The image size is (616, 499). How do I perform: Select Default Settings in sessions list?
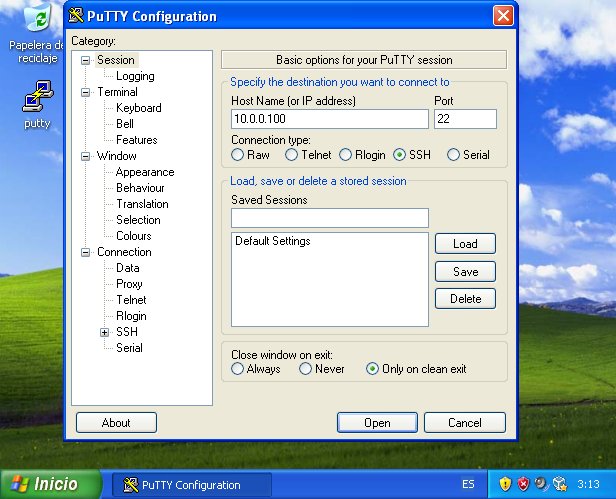tap(273, 241)
